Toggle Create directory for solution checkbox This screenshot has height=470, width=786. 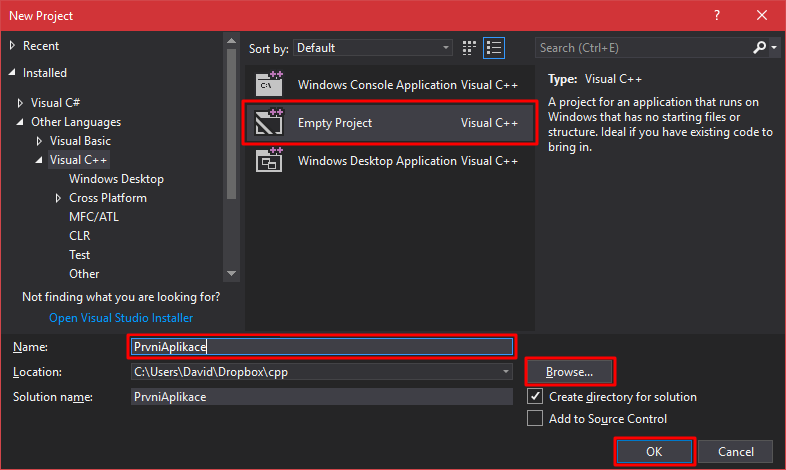[x=535, y=396]
